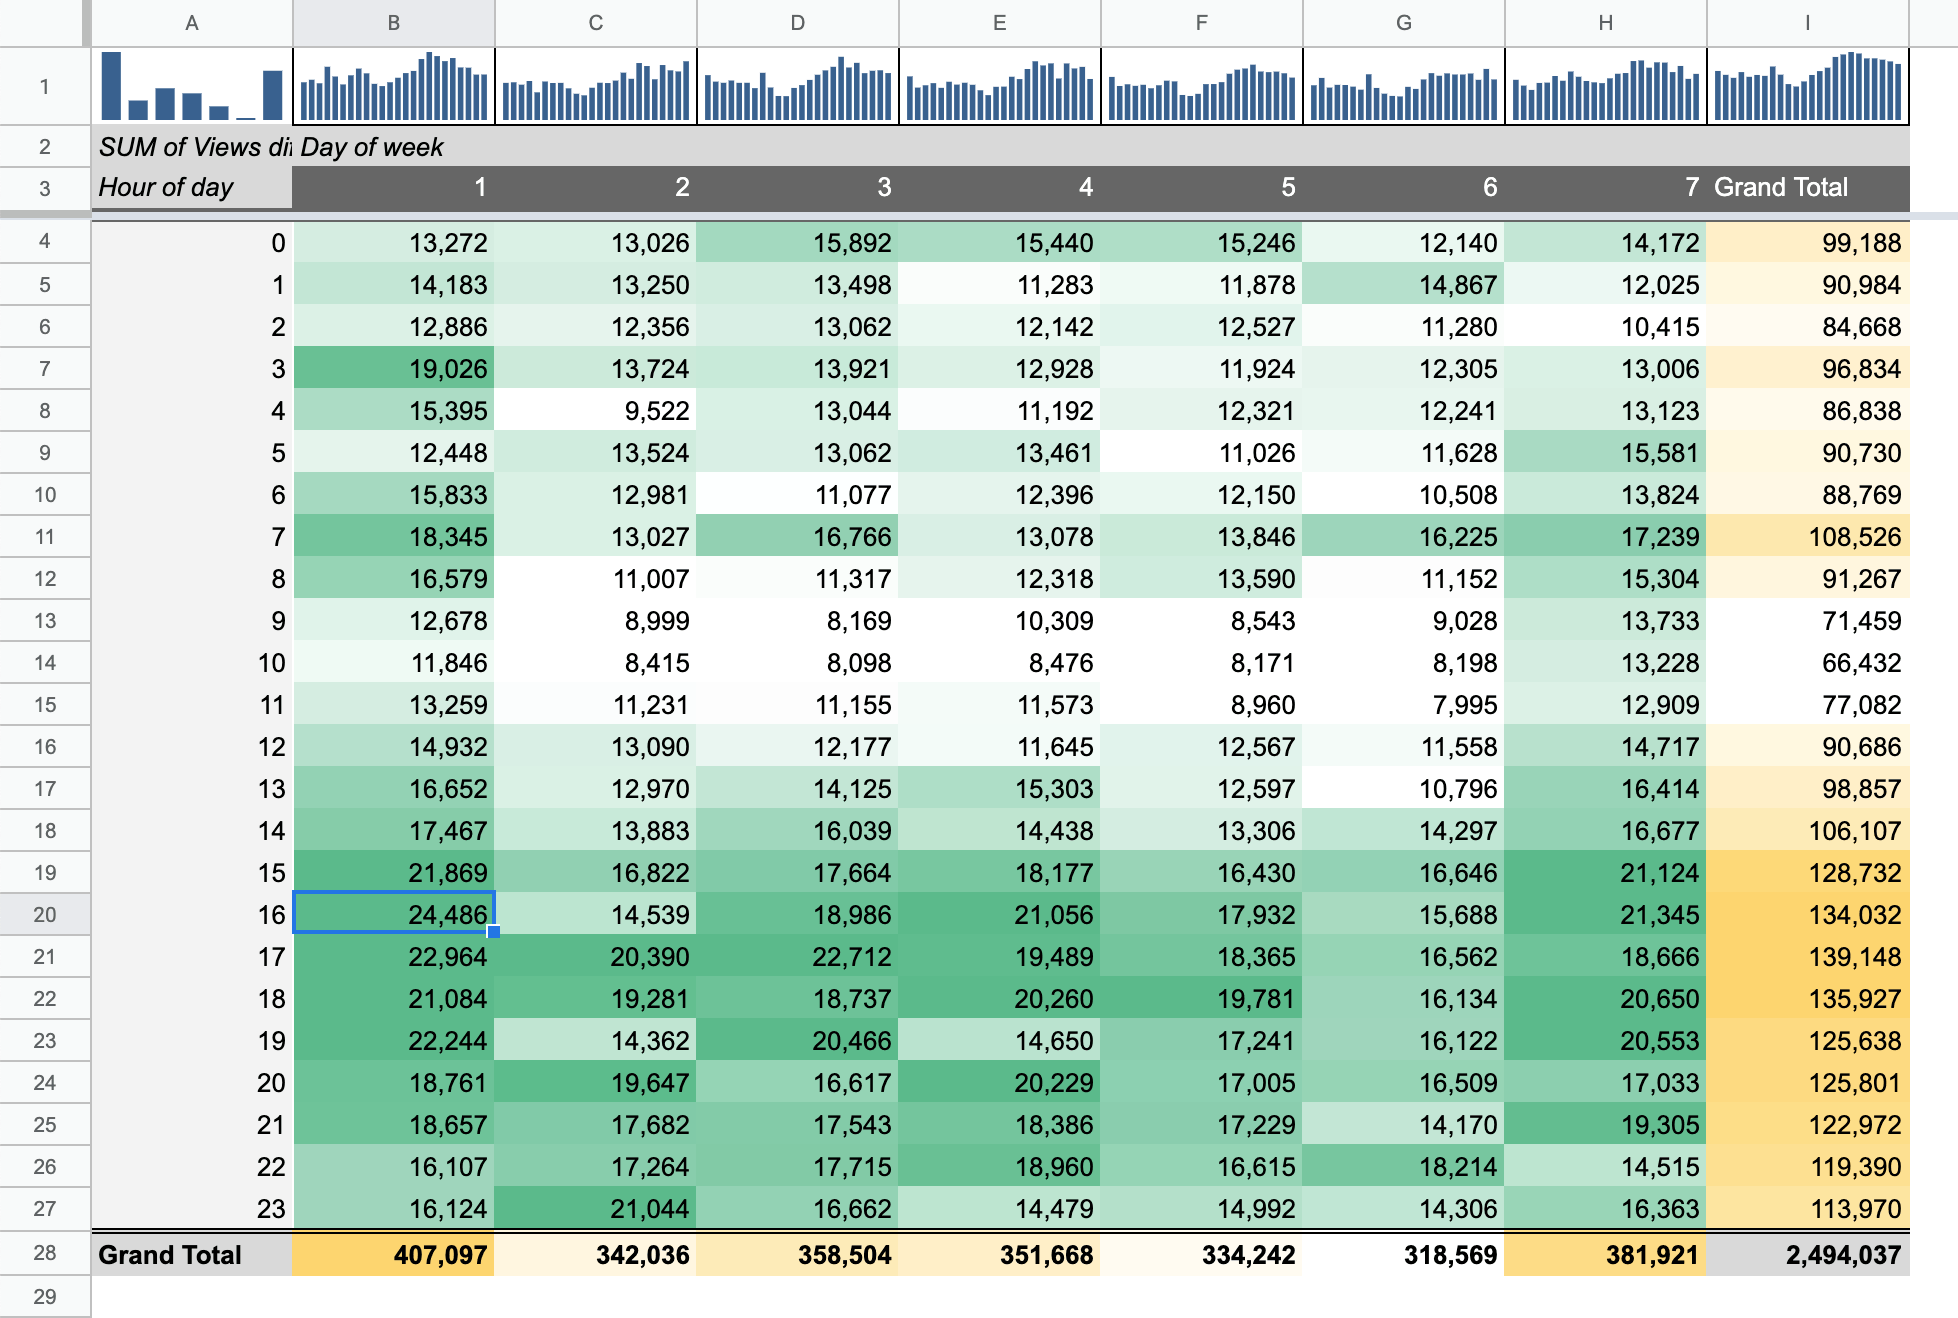Select row total 139,148

tap(1808, 956)
